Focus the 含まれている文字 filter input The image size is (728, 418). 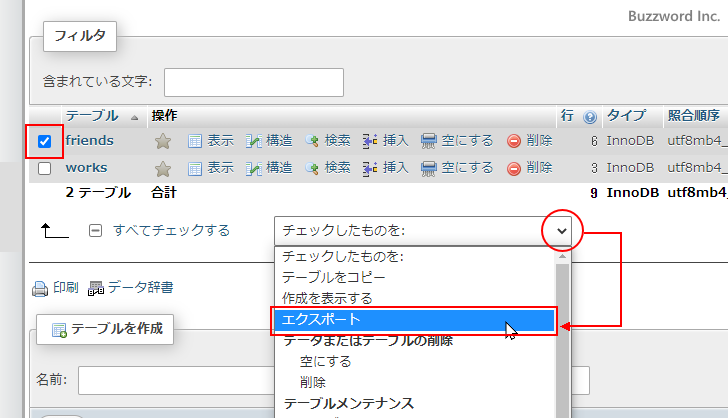click(x=254, y=82)
